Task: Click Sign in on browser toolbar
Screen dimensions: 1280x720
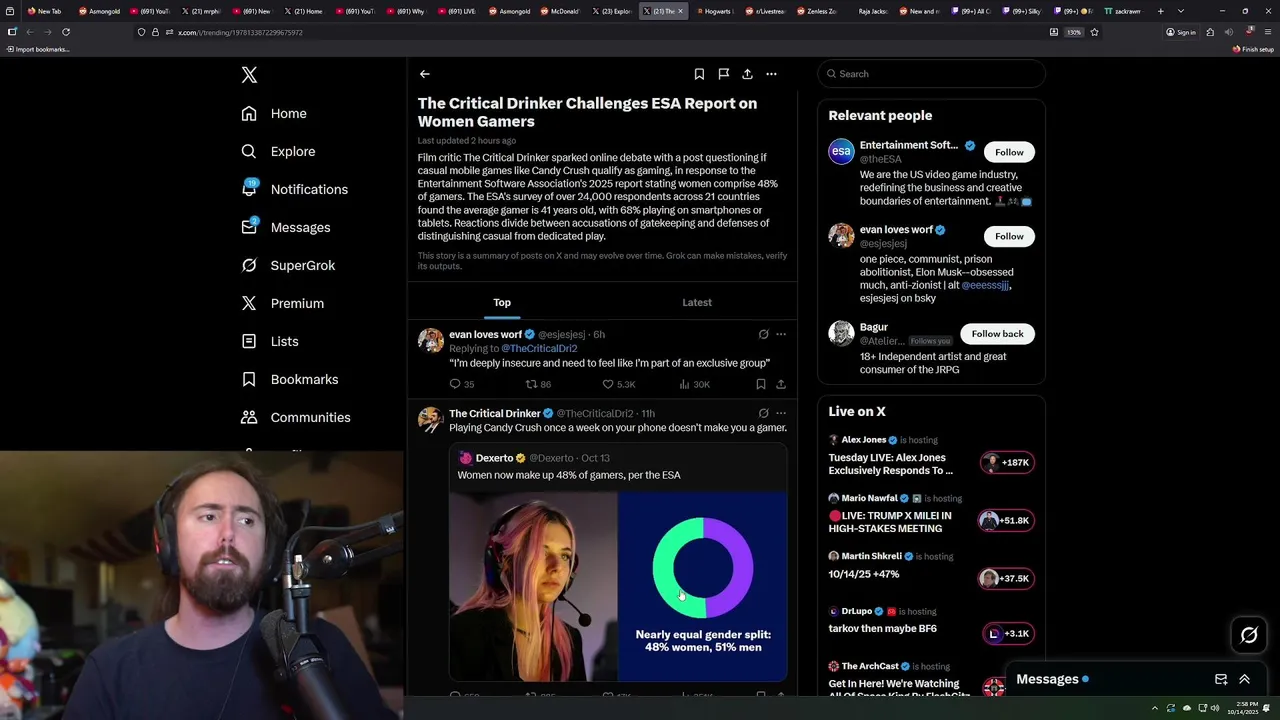Action: 1180,32
